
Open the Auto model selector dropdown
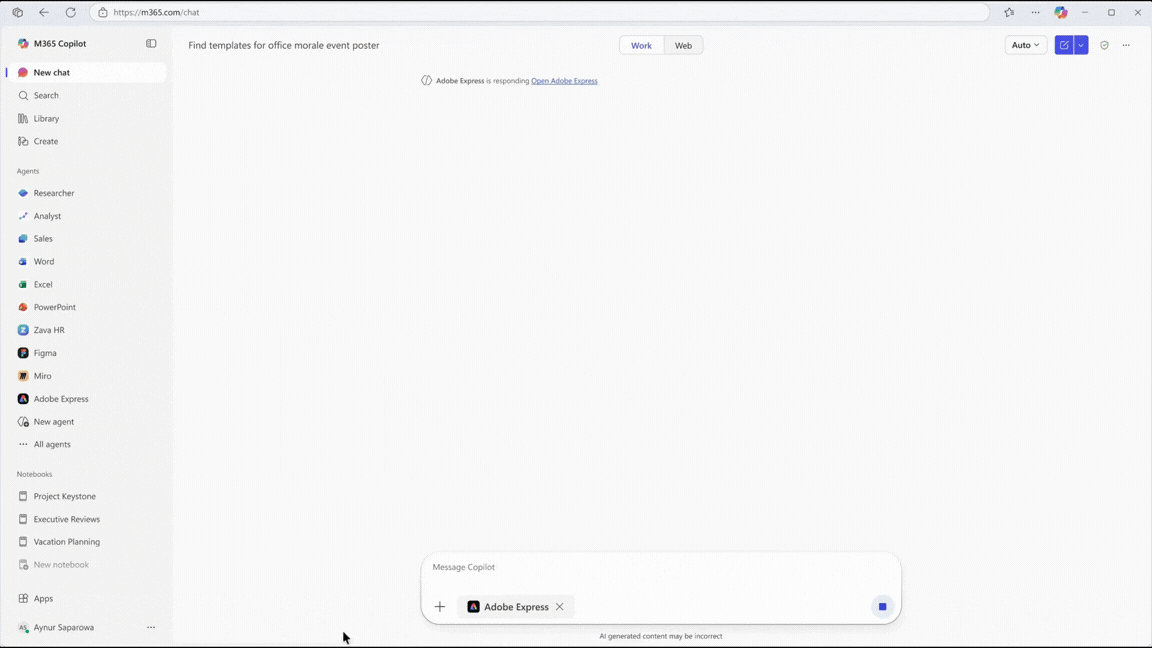[x=1024, y=45]
